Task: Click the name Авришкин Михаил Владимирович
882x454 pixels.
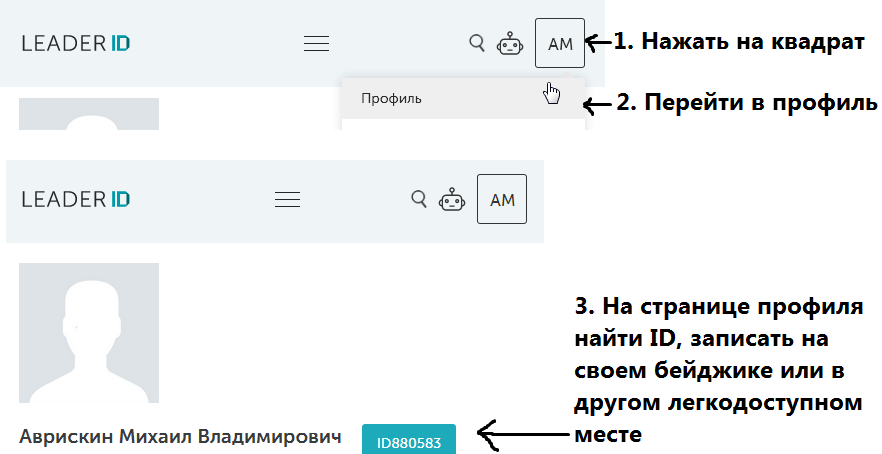Action: 180,437
